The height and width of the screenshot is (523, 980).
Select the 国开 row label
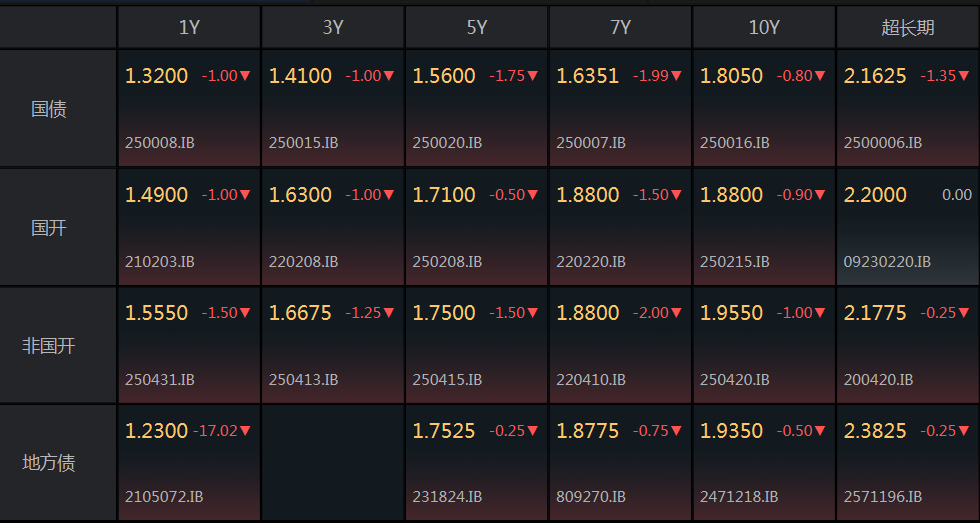(x=49, y=228)
